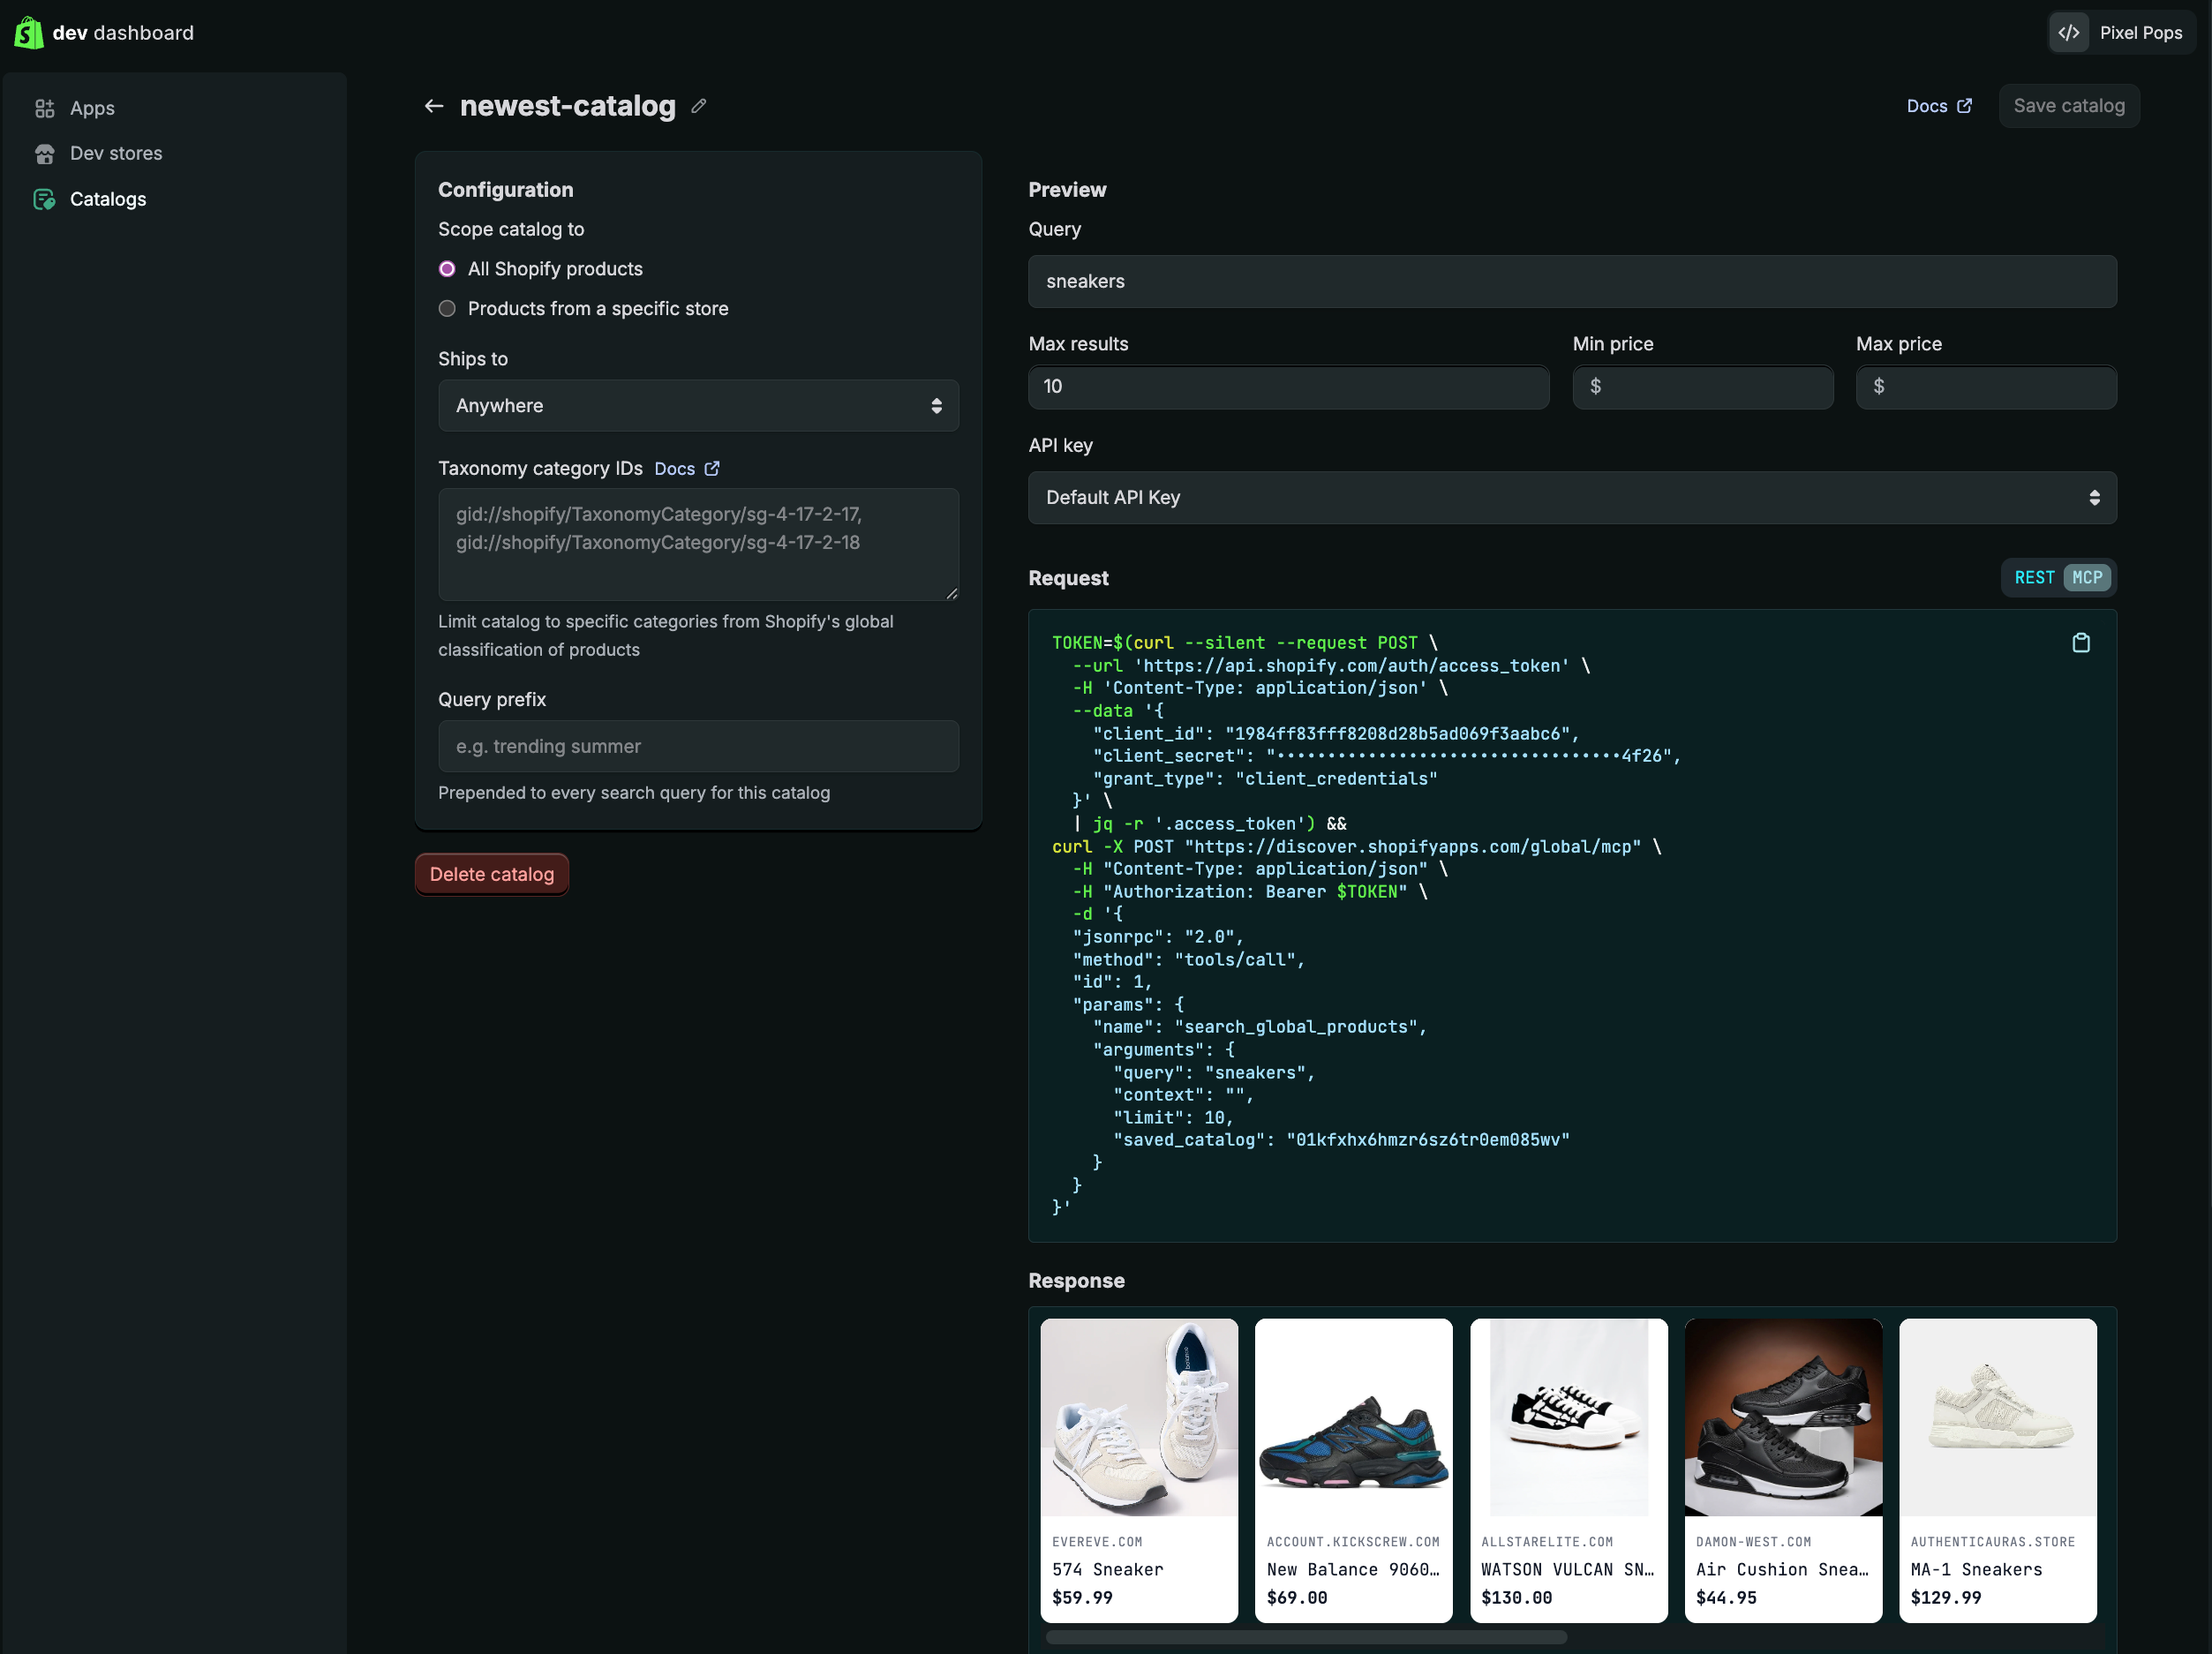The image size is (2212, 1654).
Task: Click the ALLSTARELITE.COM store label
Action: tap(1546, 1542)
